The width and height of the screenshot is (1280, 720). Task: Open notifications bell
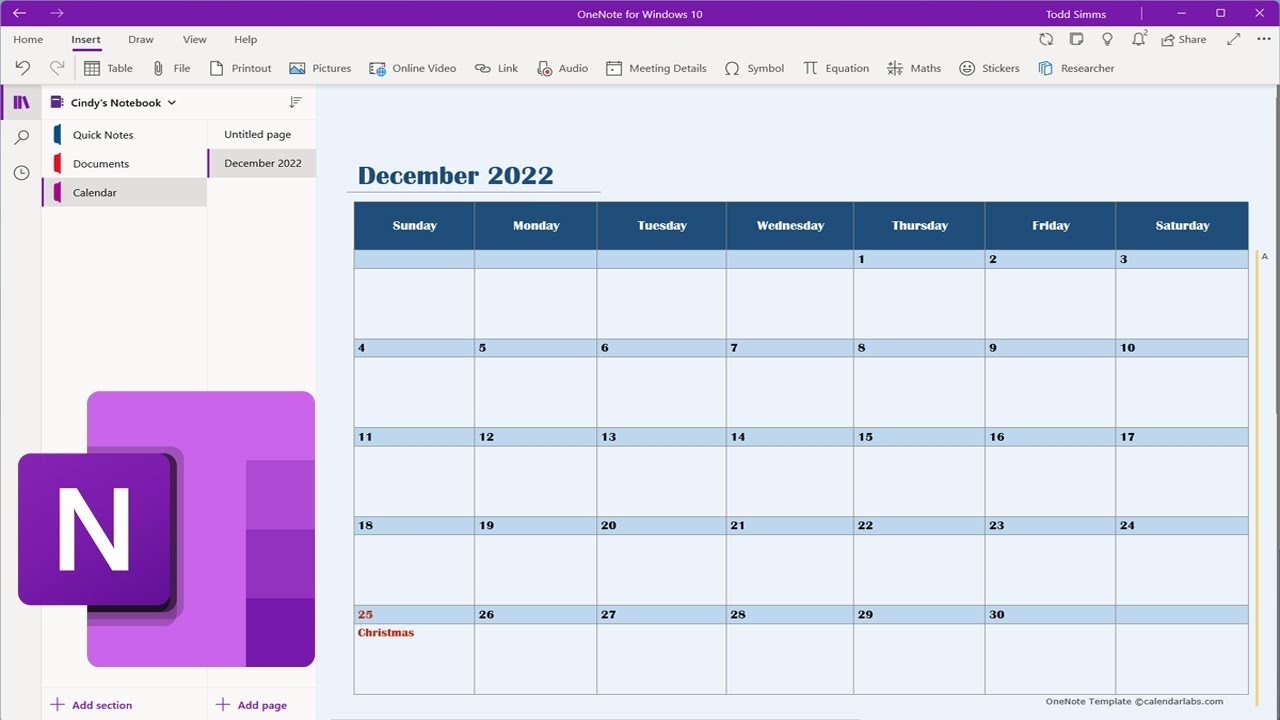coord(1139,39)
